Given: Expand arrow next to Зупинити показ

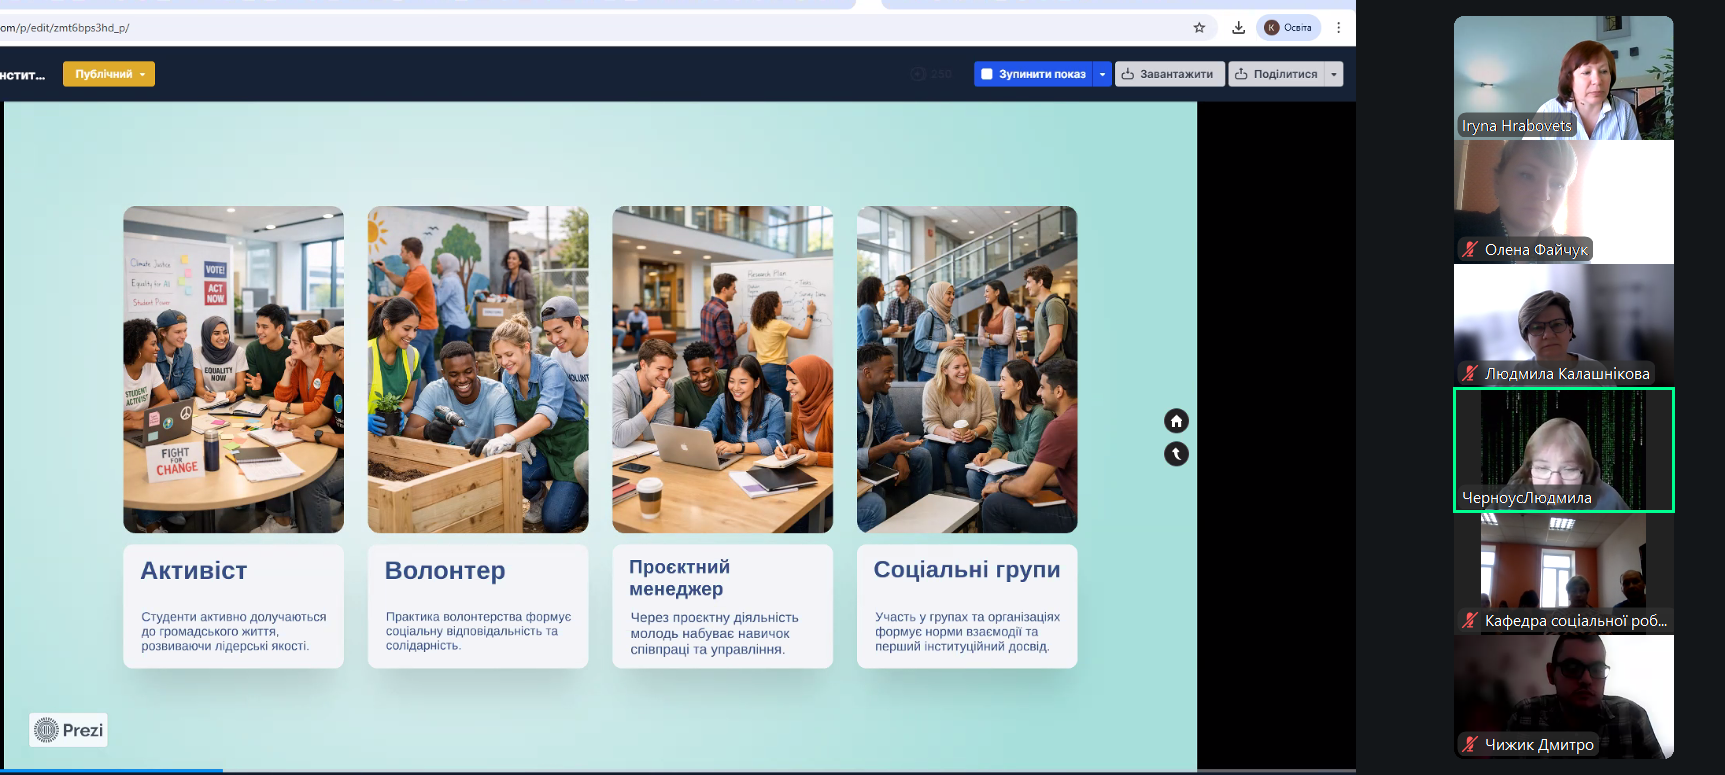Looking at the screenshot, I should point(1102,74).
